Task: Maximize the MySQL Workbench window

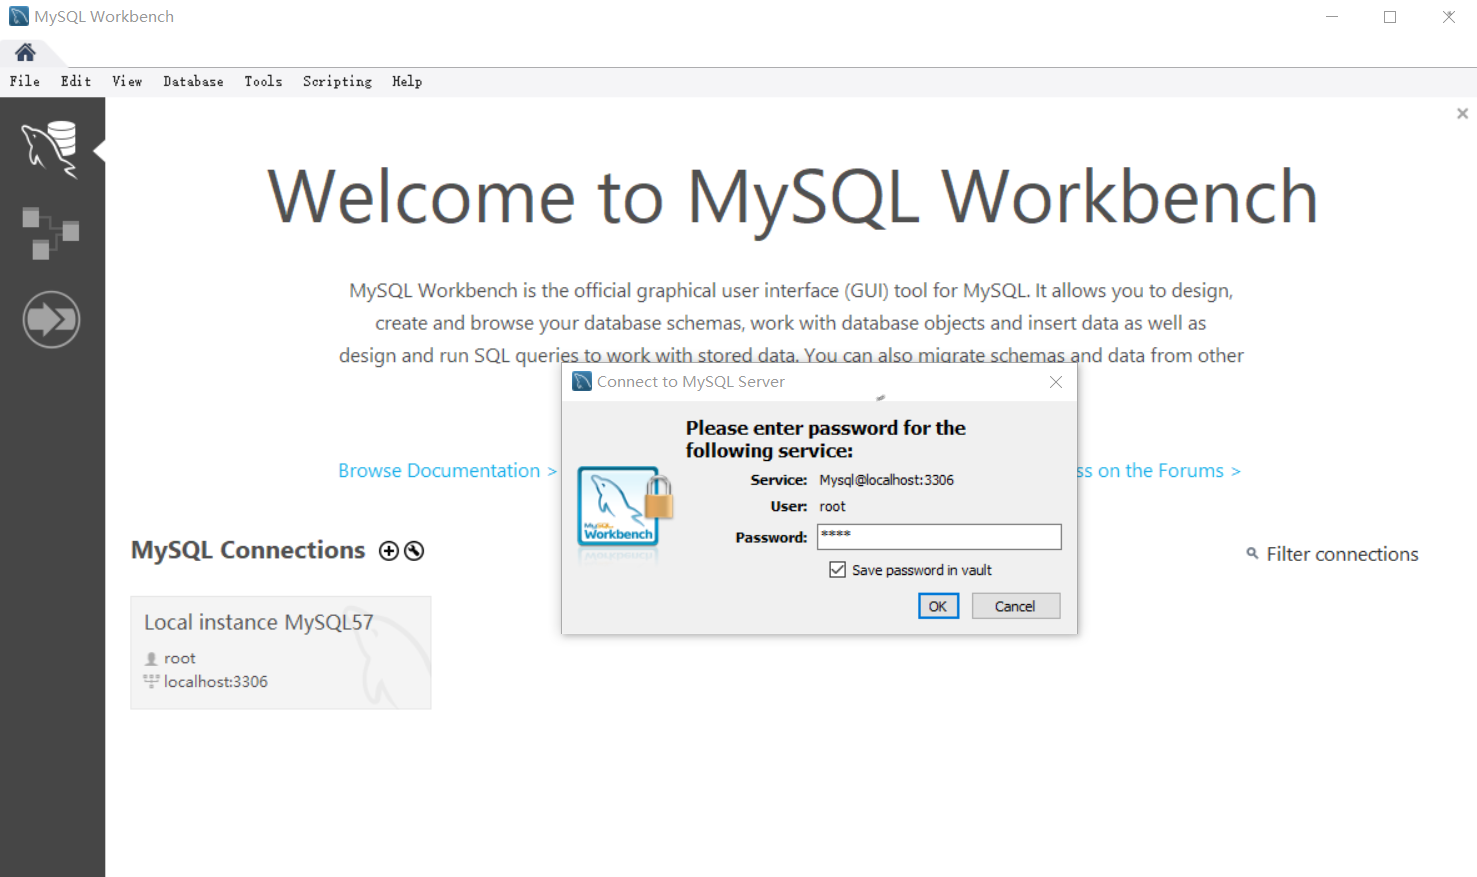Action: (1390, 17)
